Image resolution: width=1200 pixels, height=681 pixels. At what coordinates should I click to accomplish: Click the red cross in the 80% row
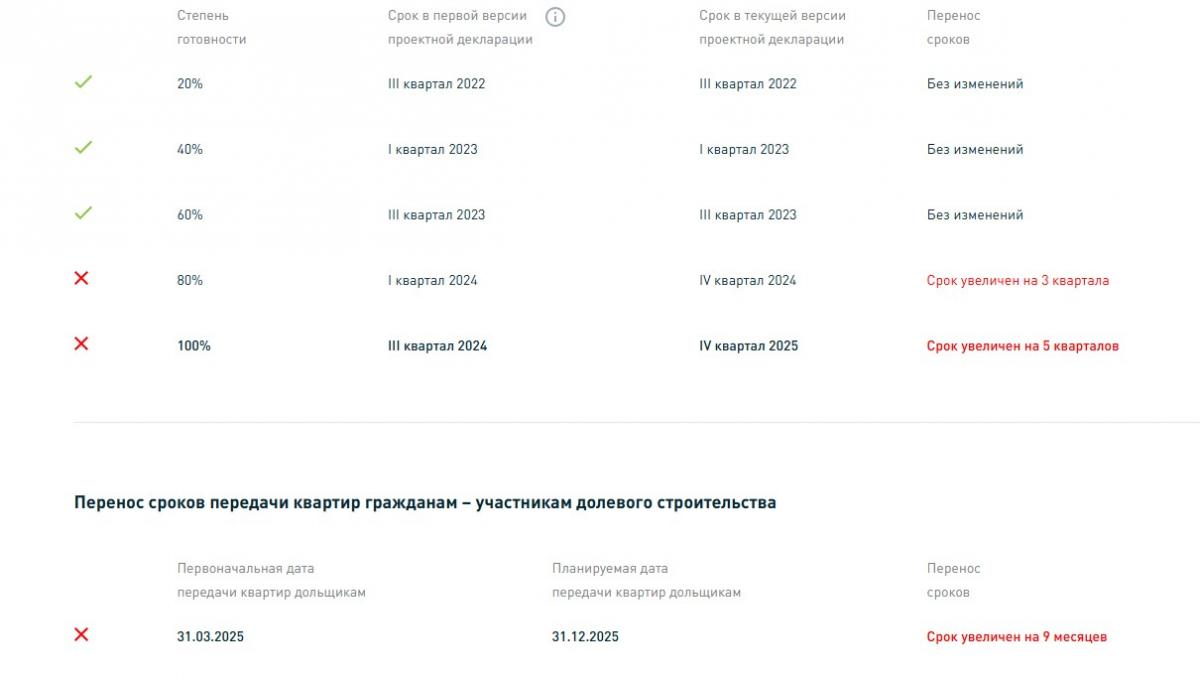point(82,278)
